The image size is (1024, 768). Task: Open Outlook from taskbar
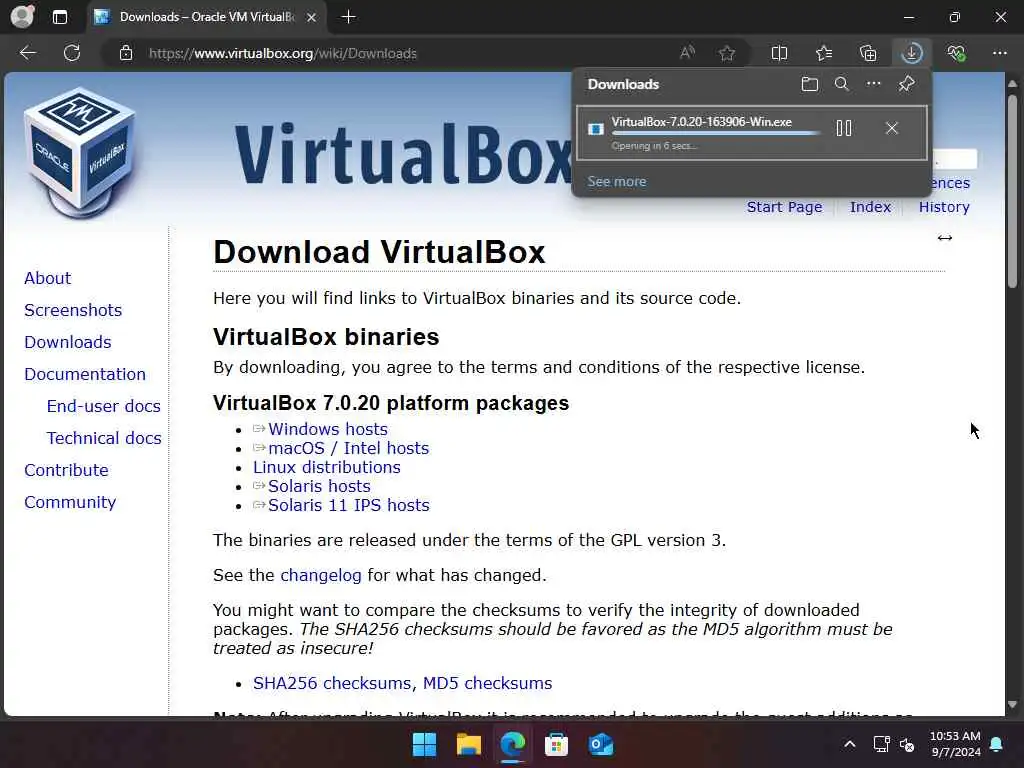point(601,744)
